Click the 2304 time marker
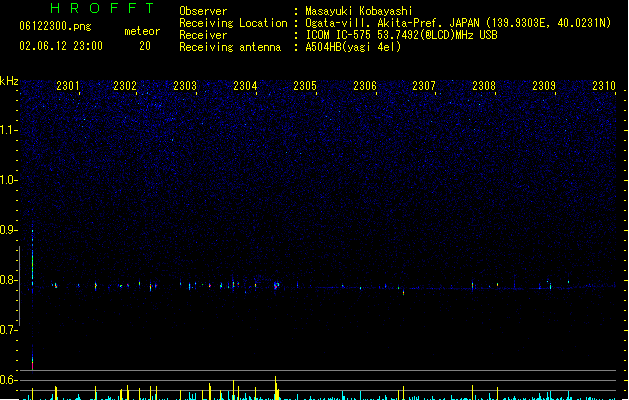This screenshot has width=629, height=400. (245, 86)
